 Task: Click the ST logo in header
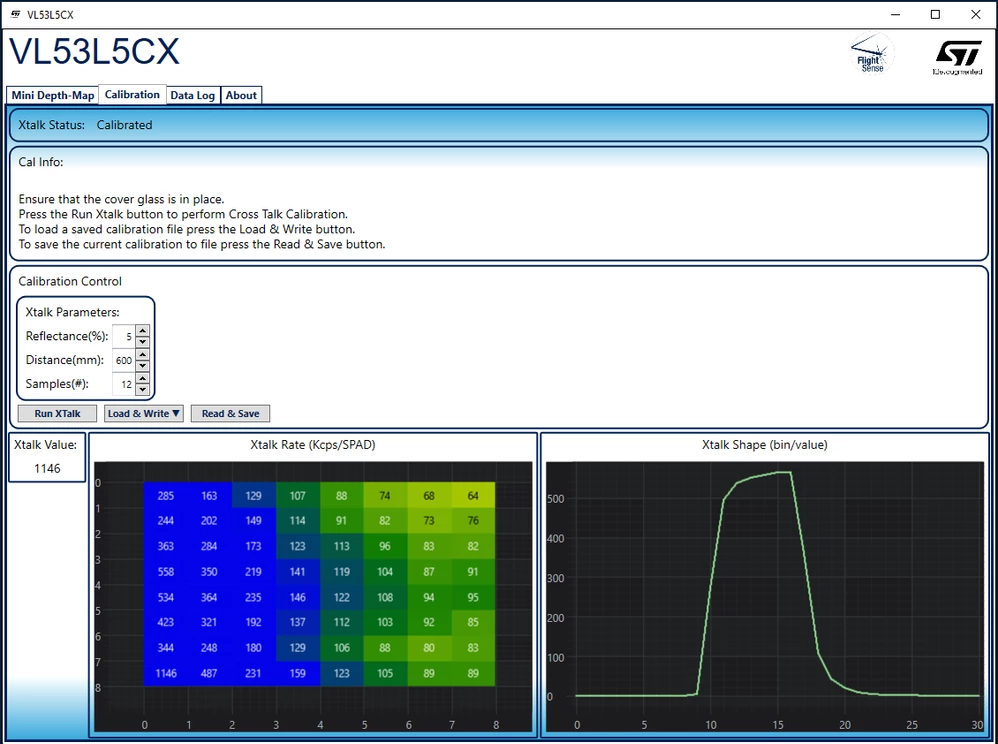click(957, 58)
